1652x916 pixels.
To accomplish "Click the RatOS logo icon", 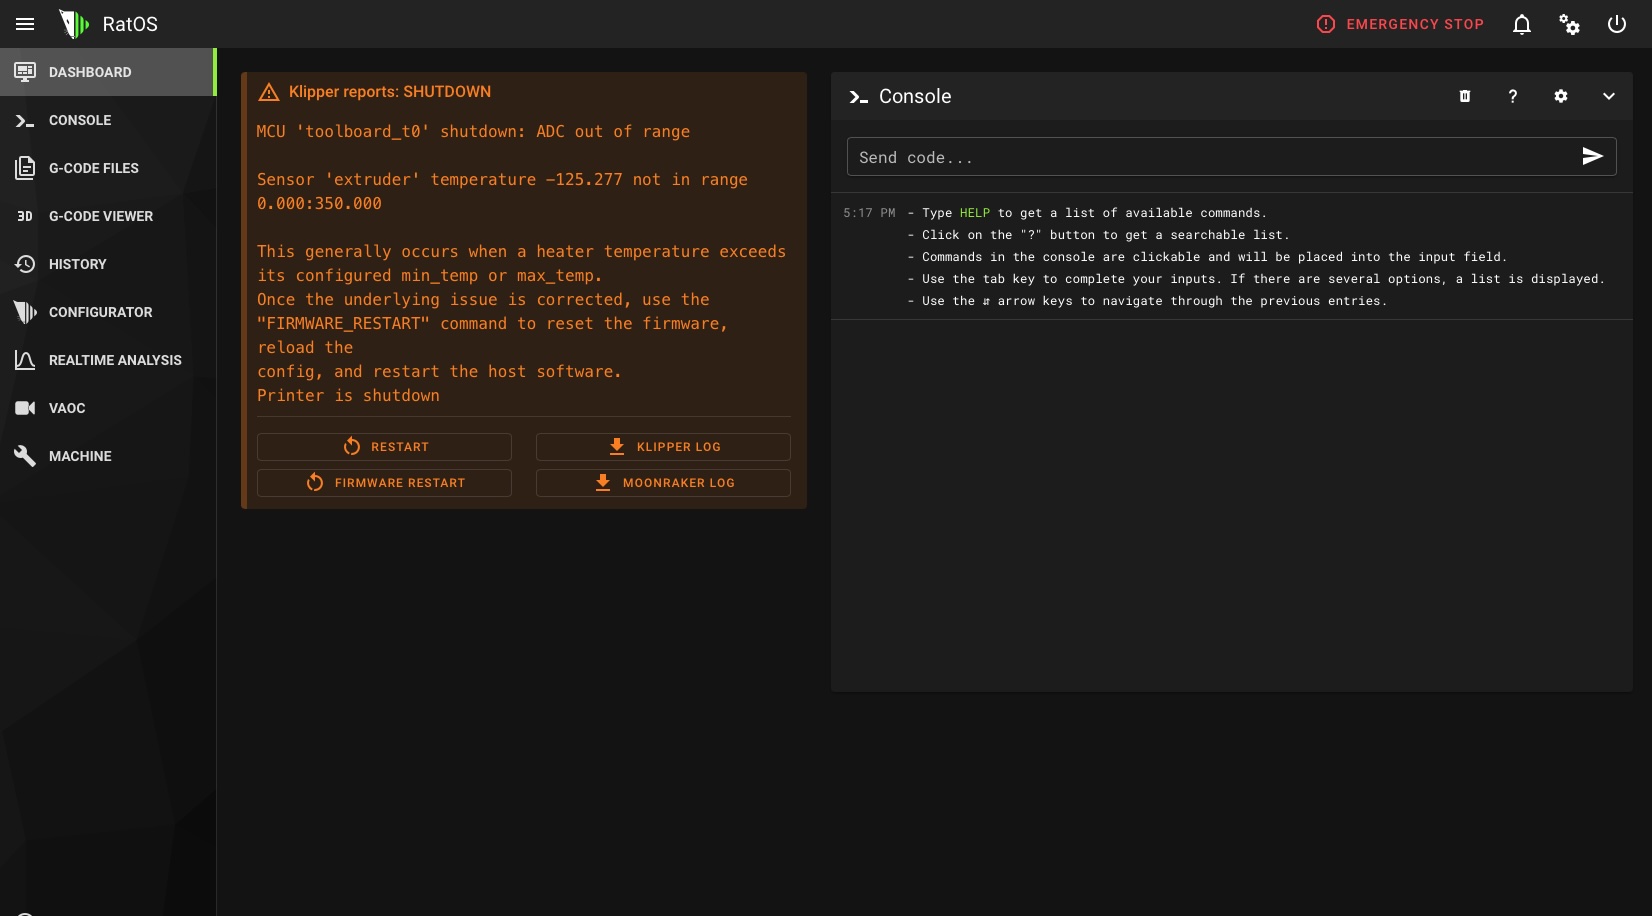I will (74, 24).
